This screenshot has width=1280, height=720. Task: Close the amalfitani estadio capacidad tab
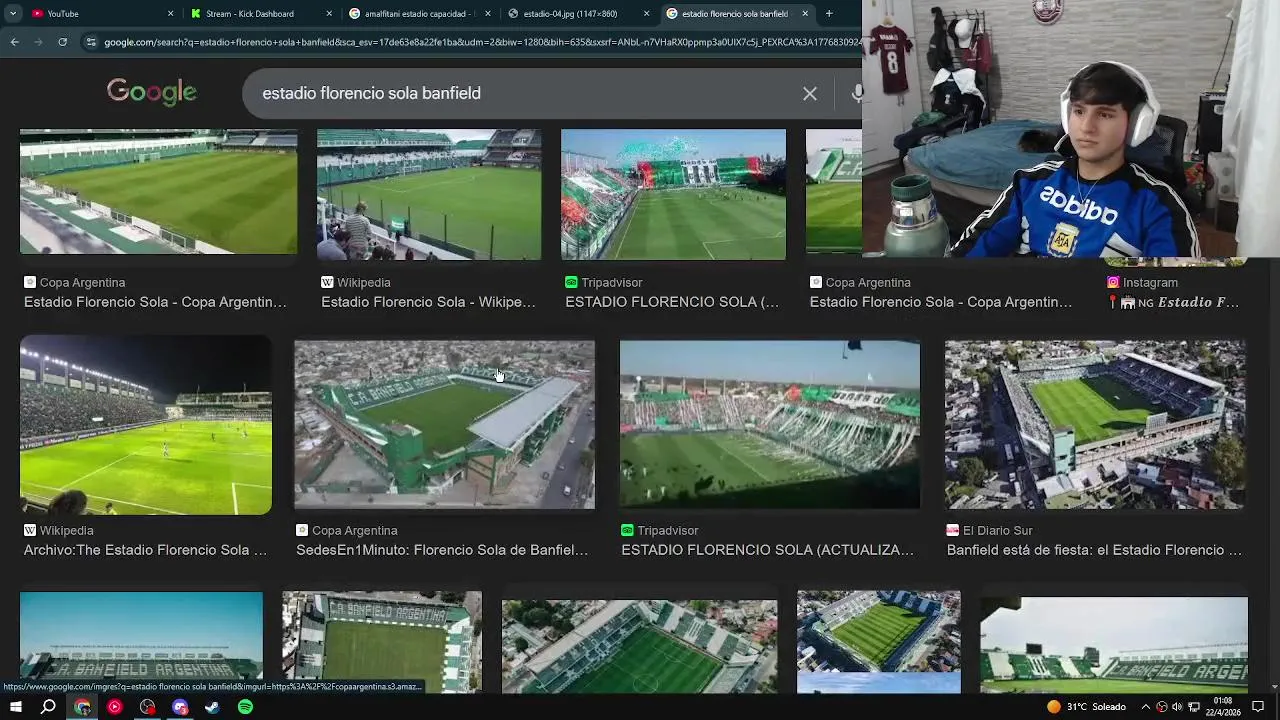[x=488, y=14]
